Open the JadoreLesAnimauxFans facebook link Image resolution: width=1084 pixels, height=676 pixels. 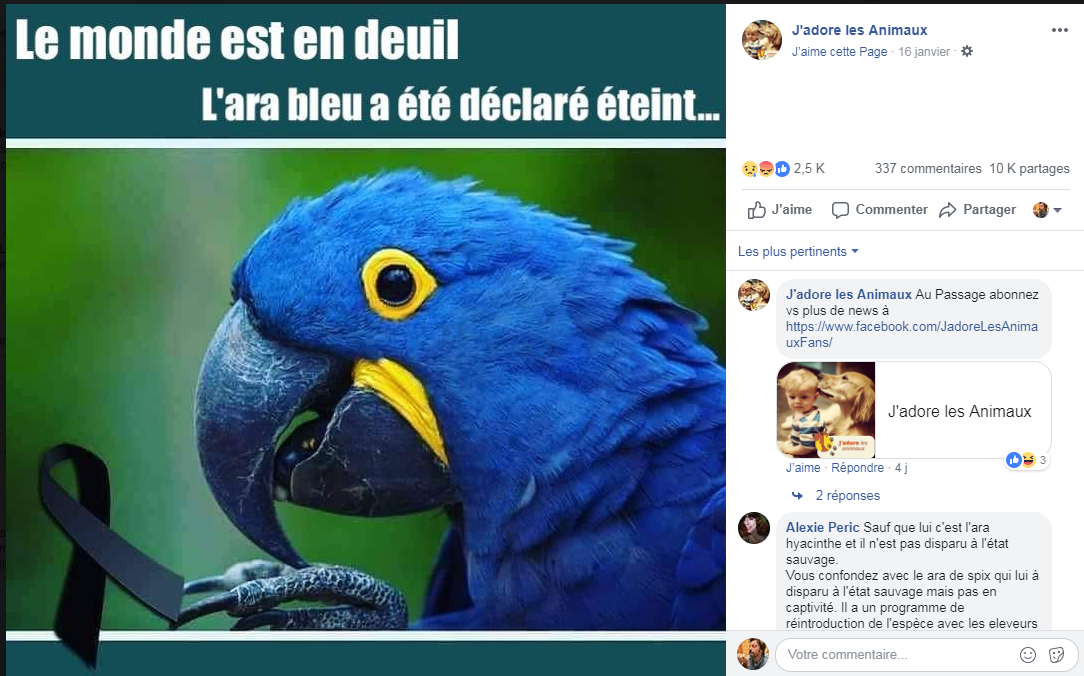point(912,335)
